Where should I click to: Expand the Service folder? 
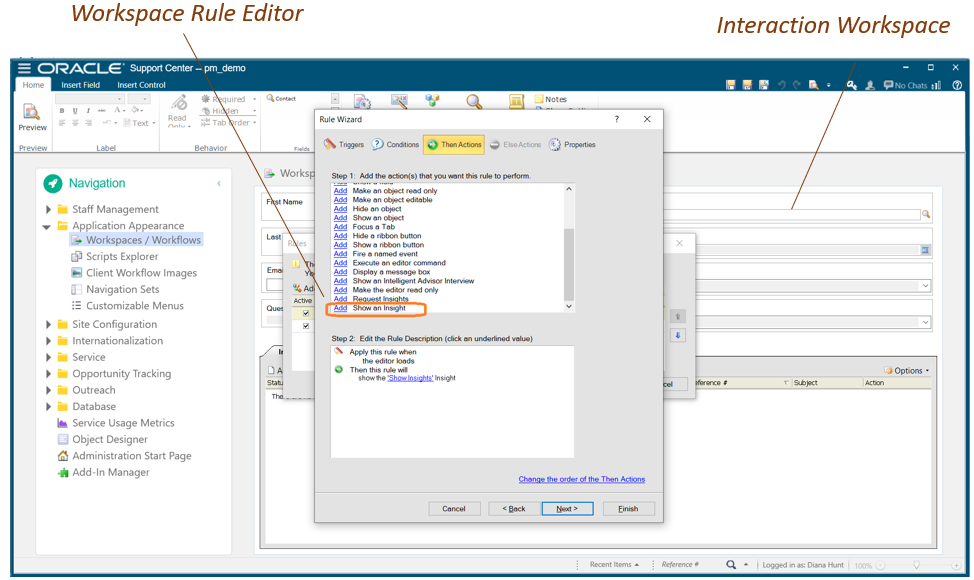[x=48, y=357]
